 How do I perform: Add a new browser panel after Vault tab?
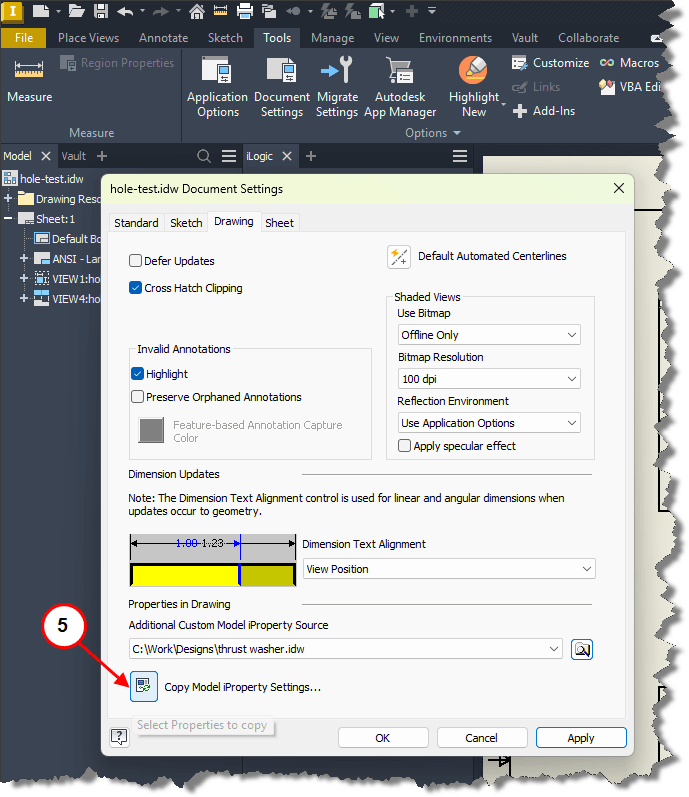102,156
